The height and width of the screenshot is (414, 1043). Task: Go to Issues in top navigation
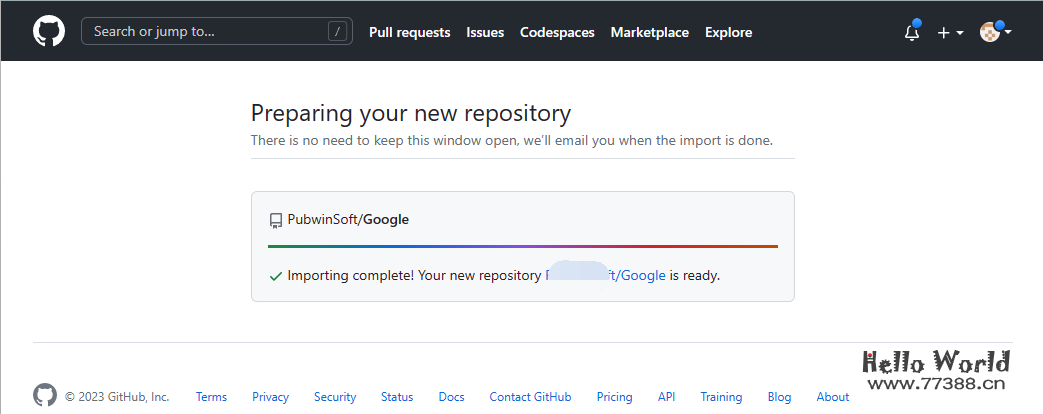click(x=485, y=32)
